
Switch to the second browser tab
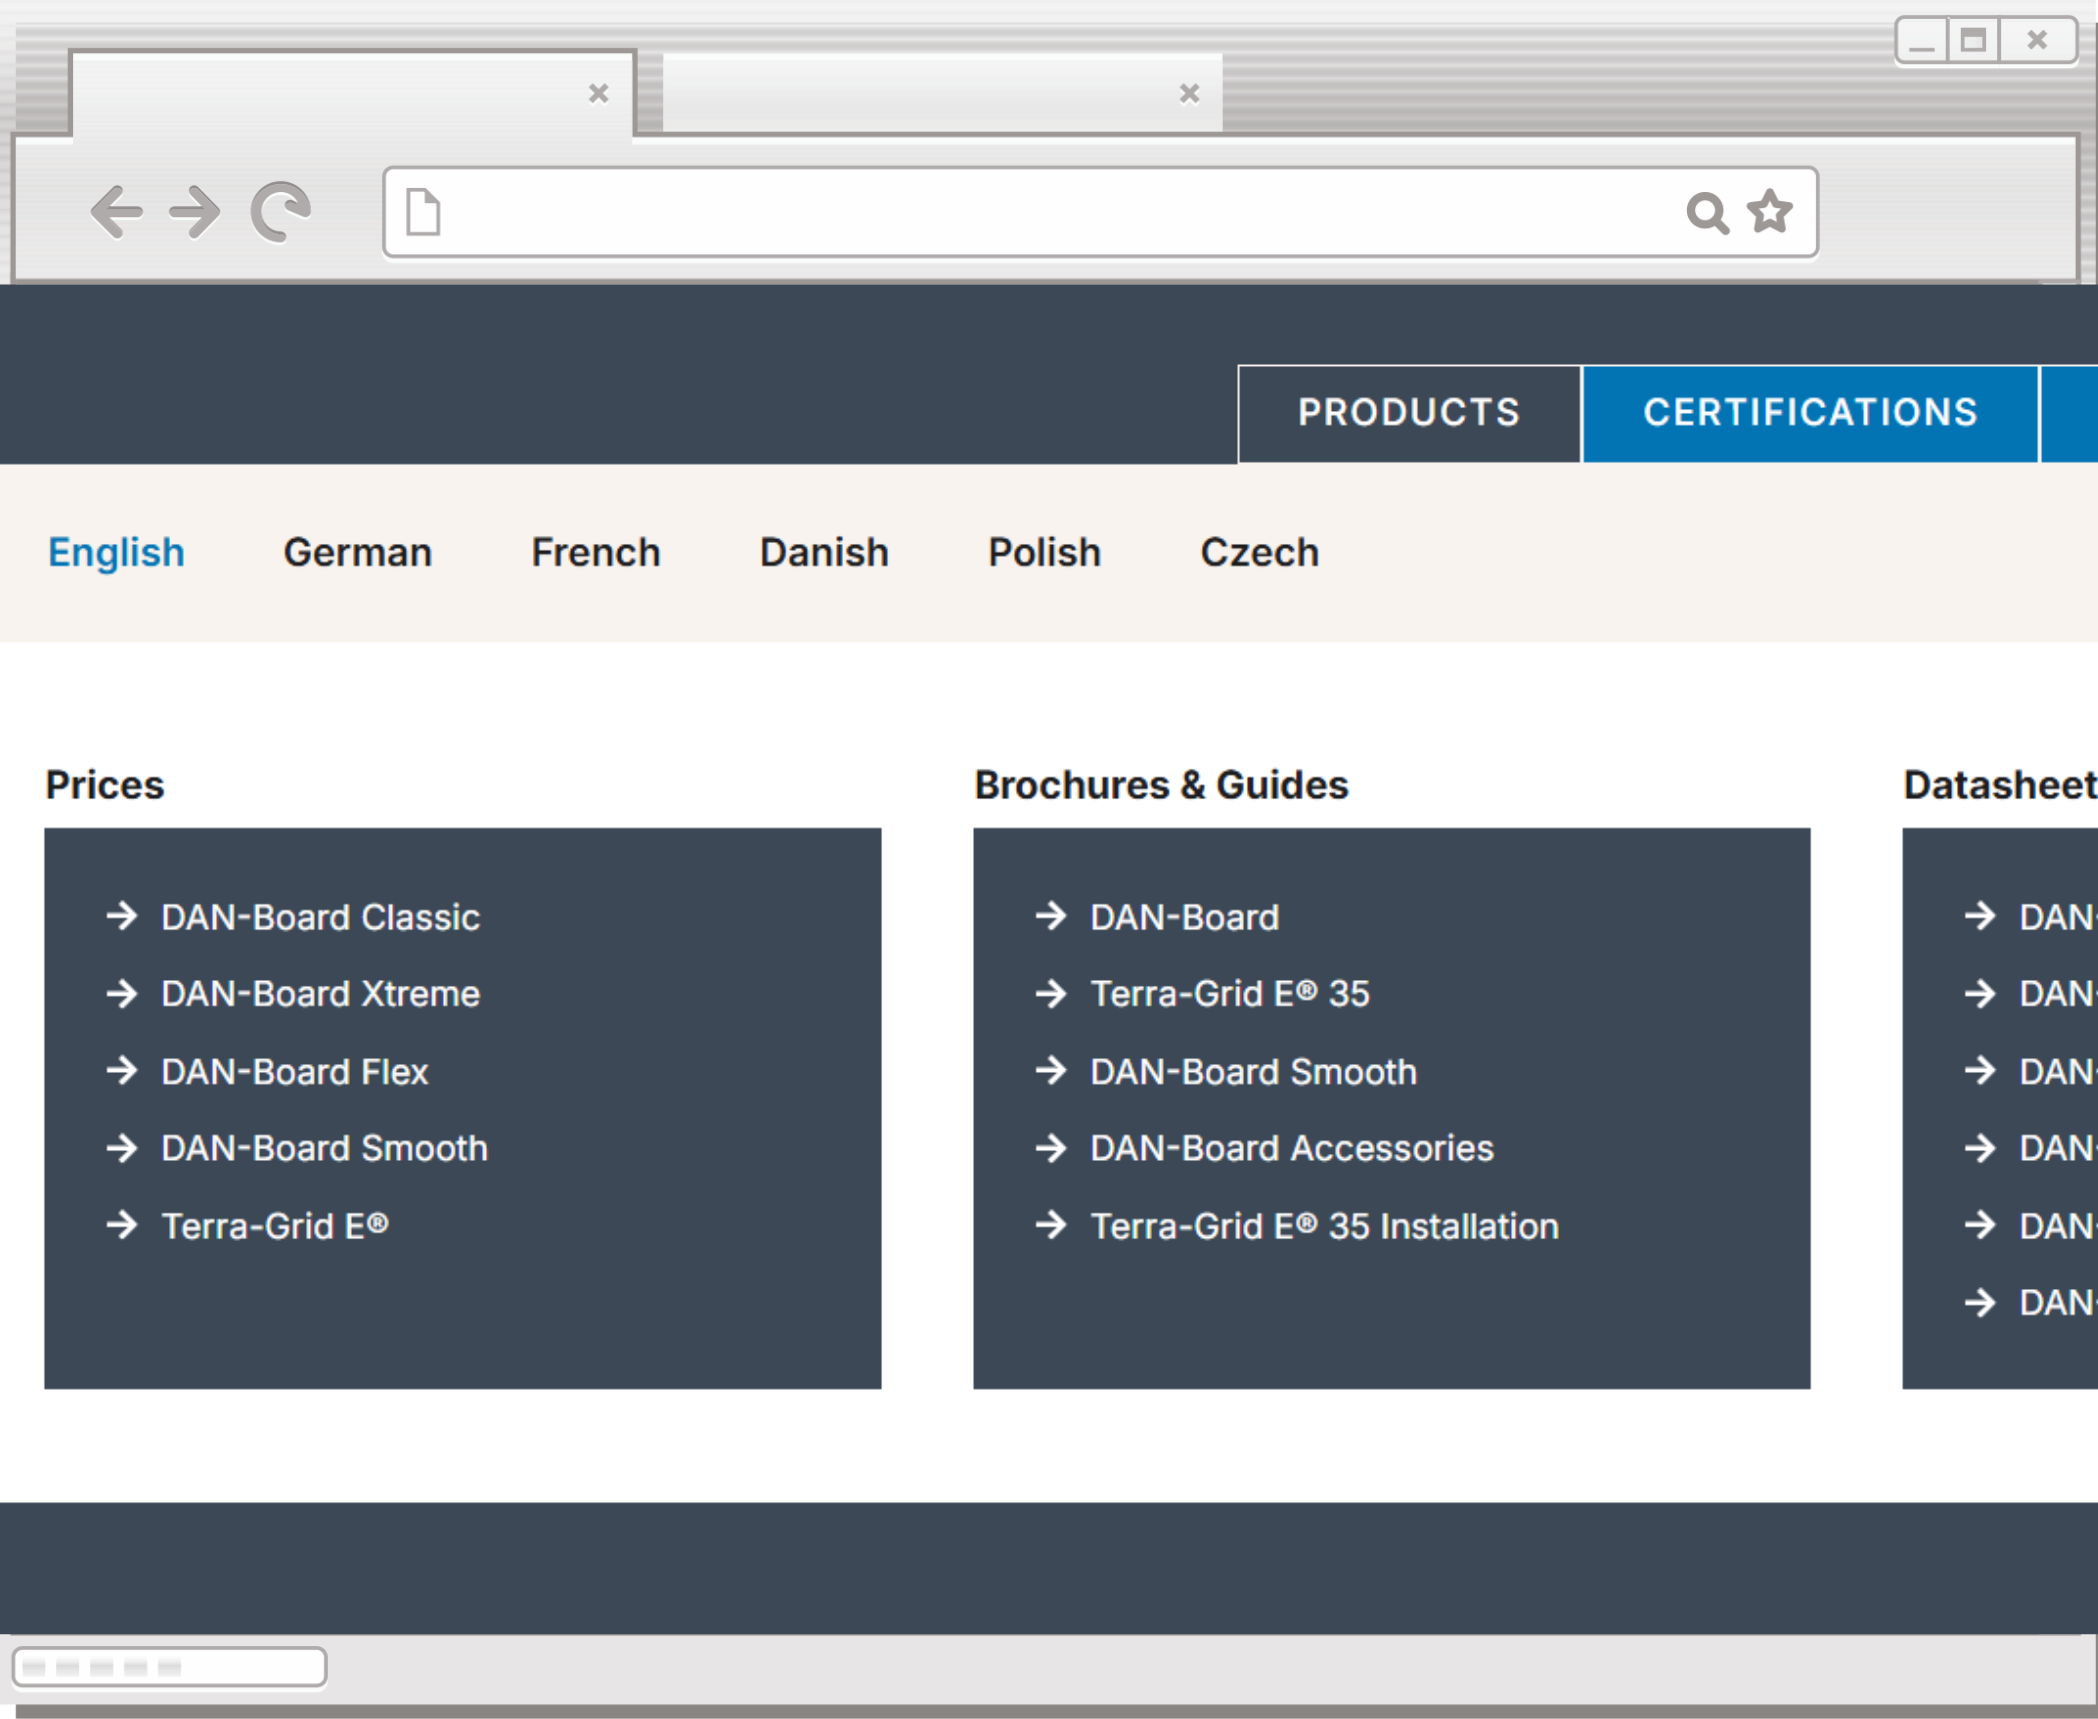click(942, 93)
